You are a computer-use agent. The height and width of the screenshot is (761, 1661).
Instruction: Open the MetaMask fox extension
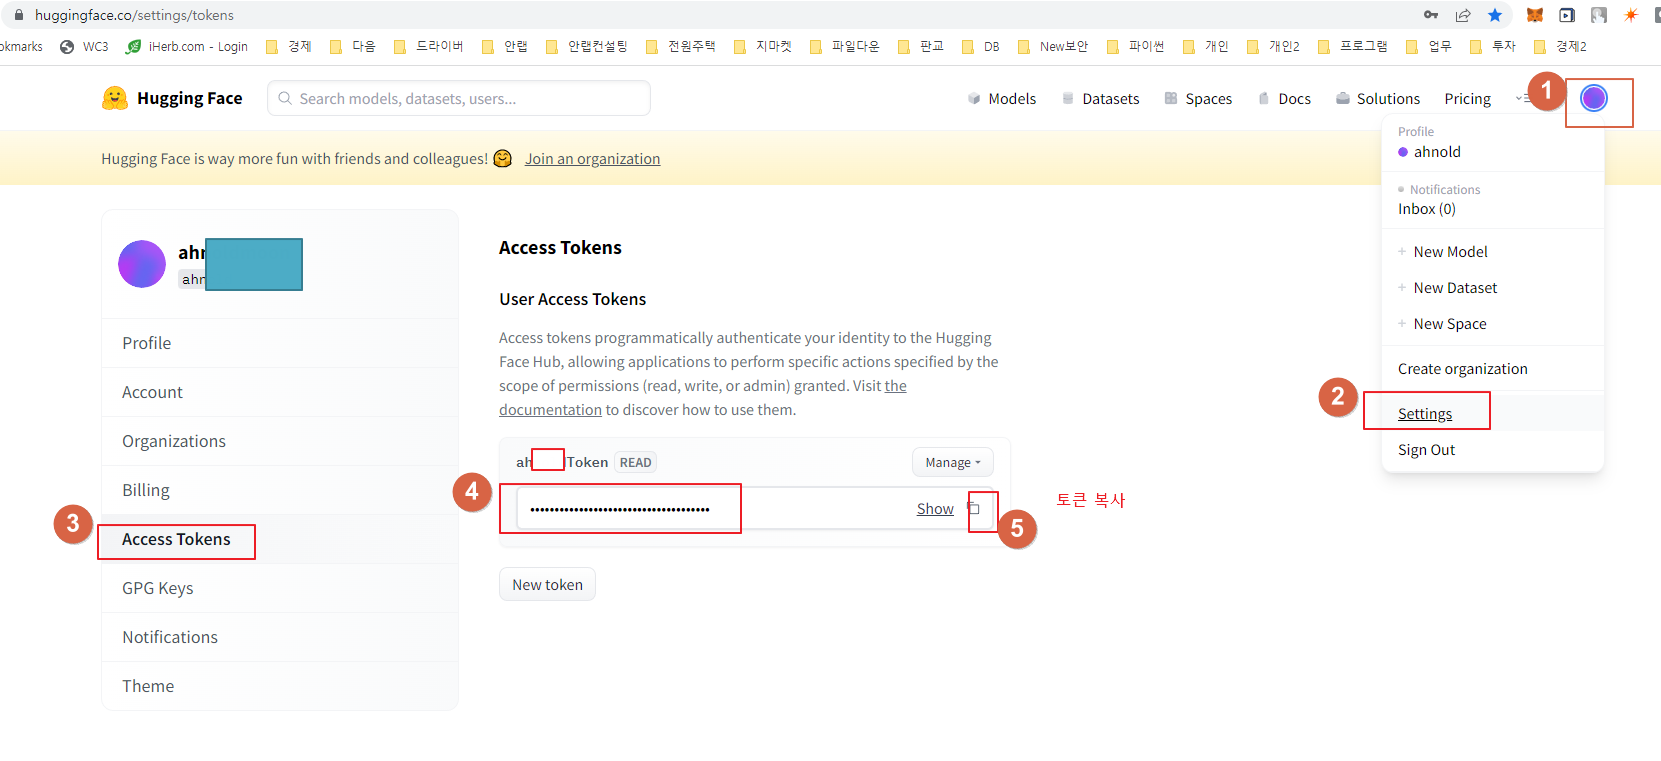point(1535,15)
